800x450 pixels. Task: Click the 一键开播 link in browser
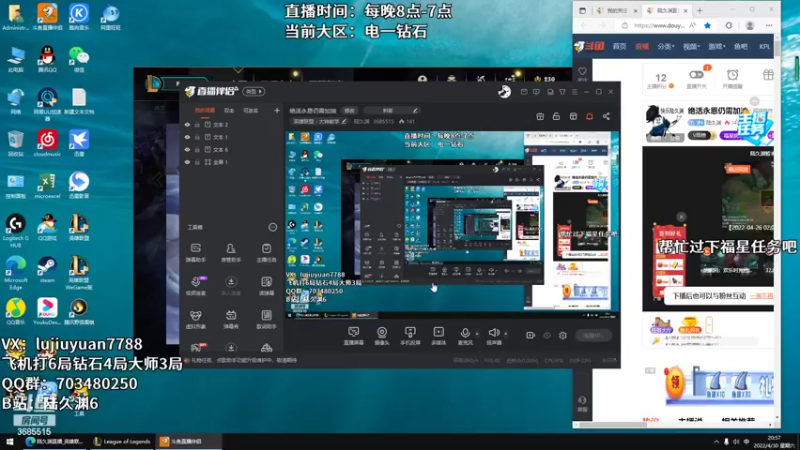761,296
